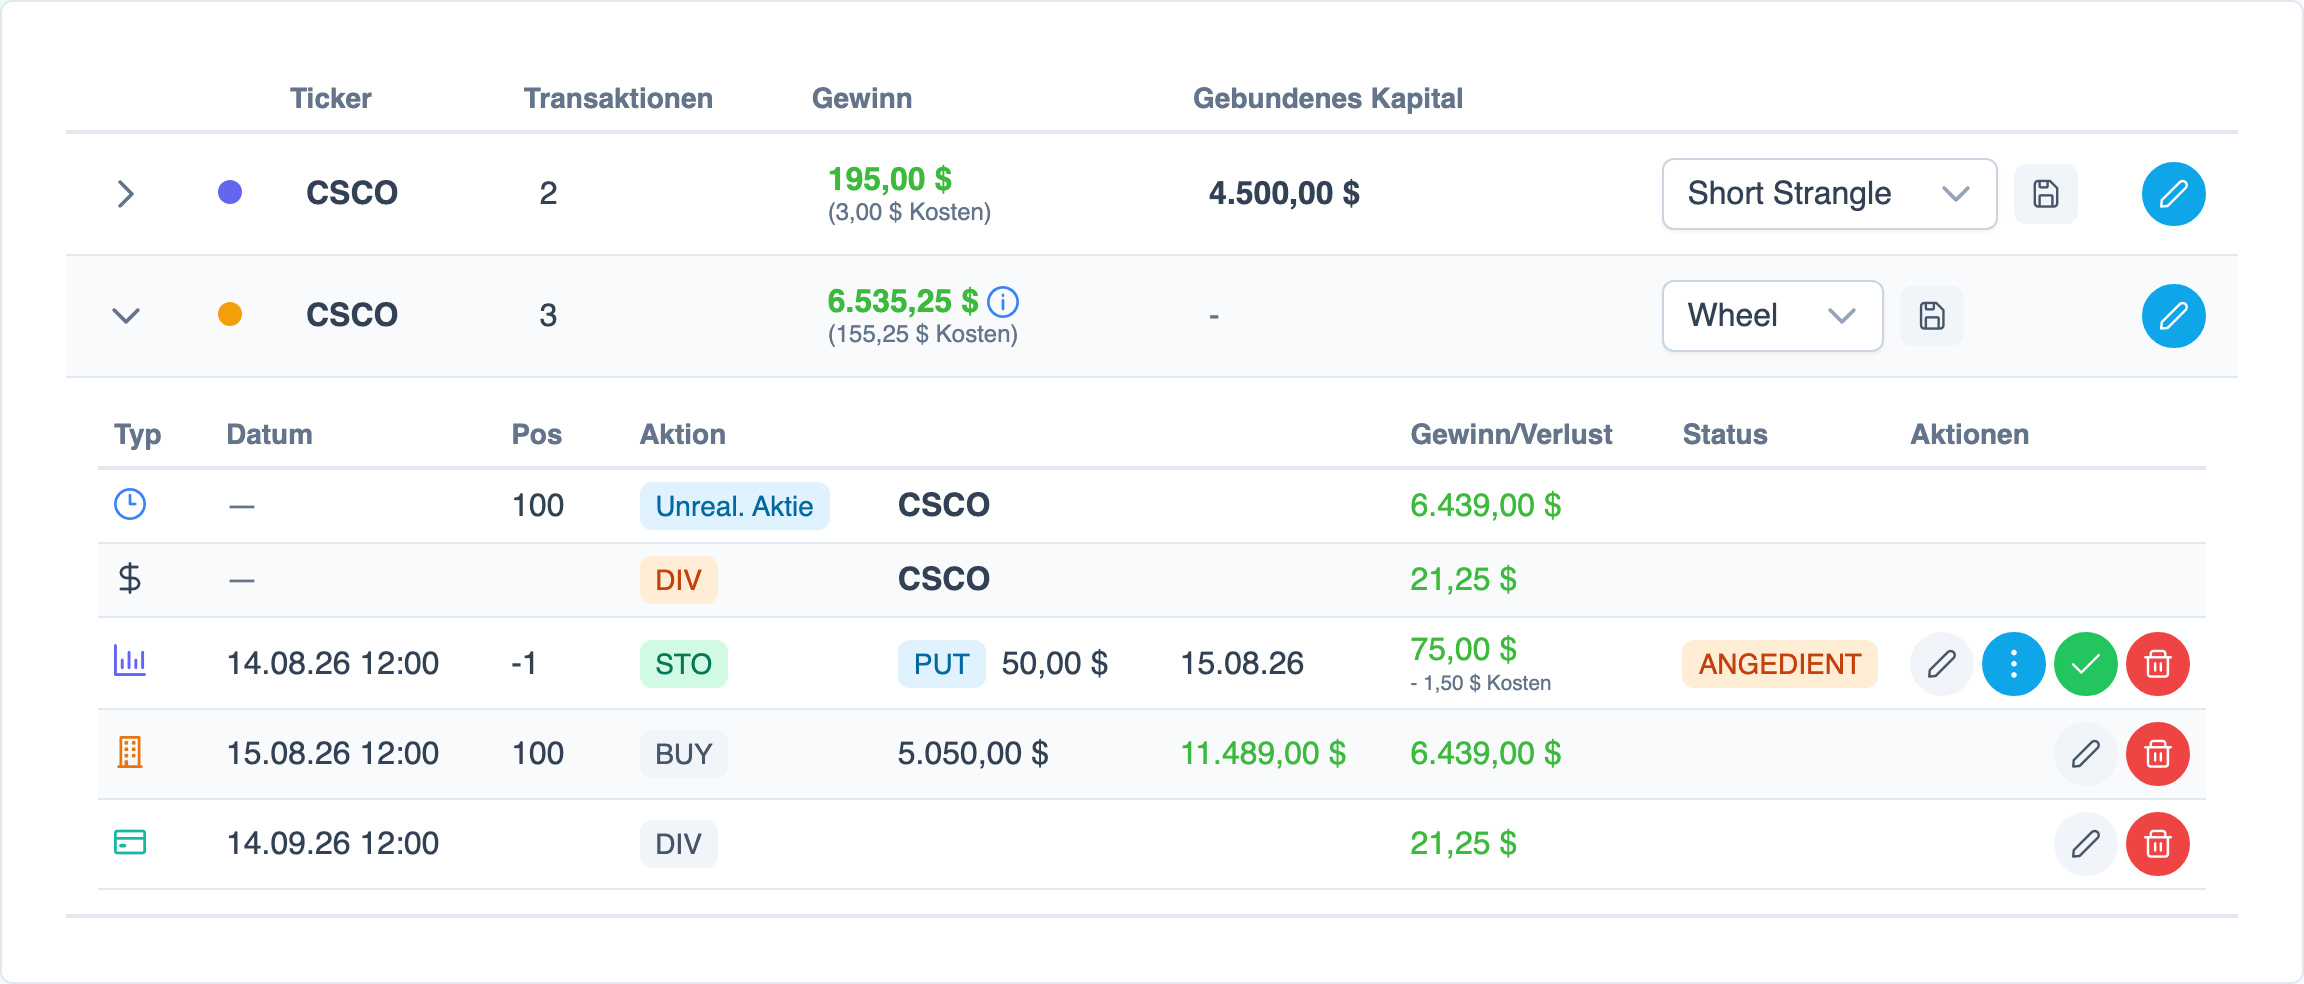Edit the STO PUT transaction
2304x984 pixels.
1941,664
